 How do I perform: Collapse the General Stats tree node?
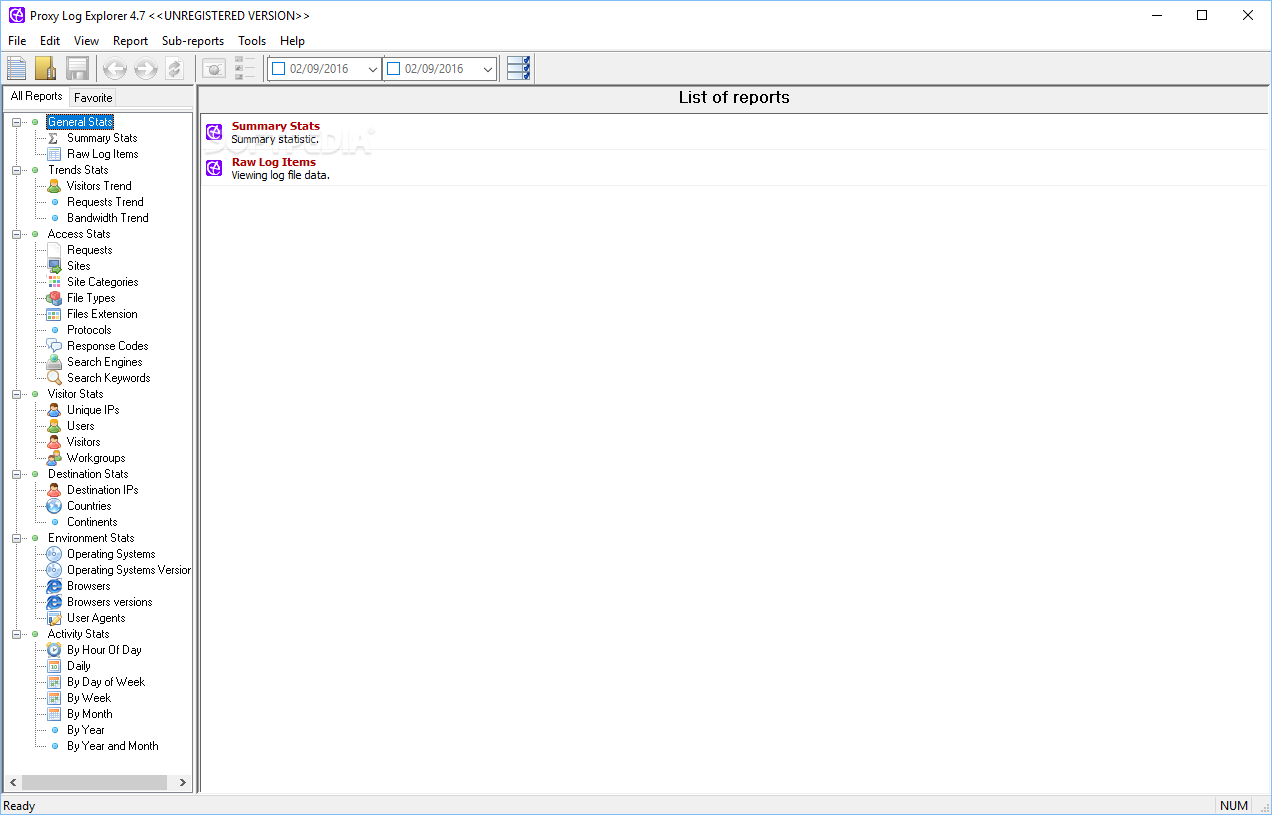[x=17, y=122]
